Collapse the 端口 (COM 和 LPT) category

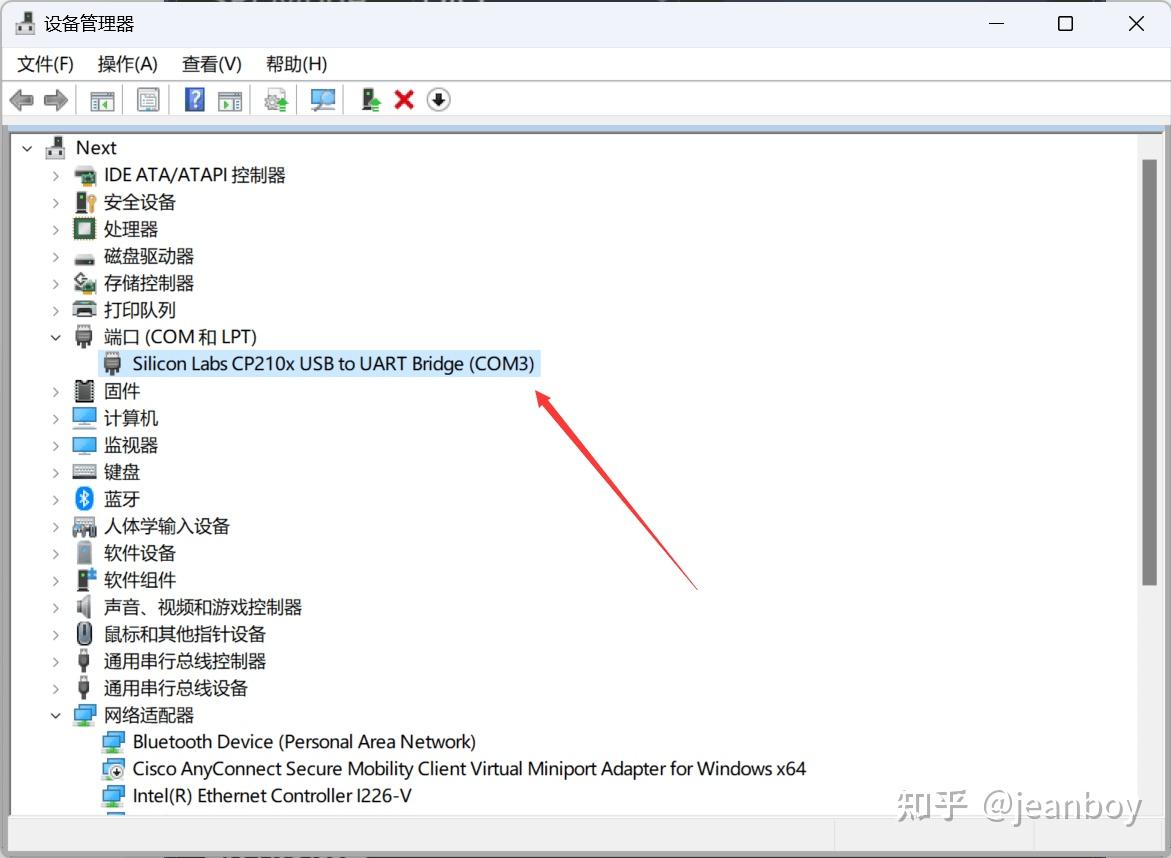55,337
